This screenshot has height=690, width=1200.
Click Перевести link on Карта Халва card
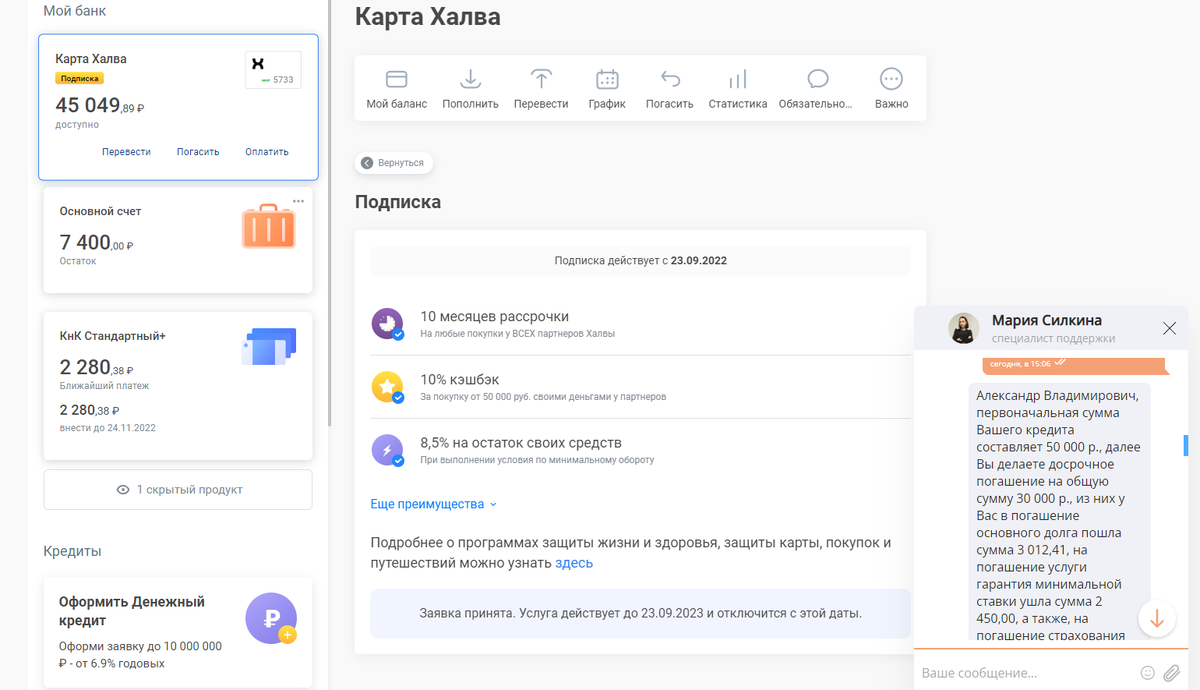pos(126,152)
